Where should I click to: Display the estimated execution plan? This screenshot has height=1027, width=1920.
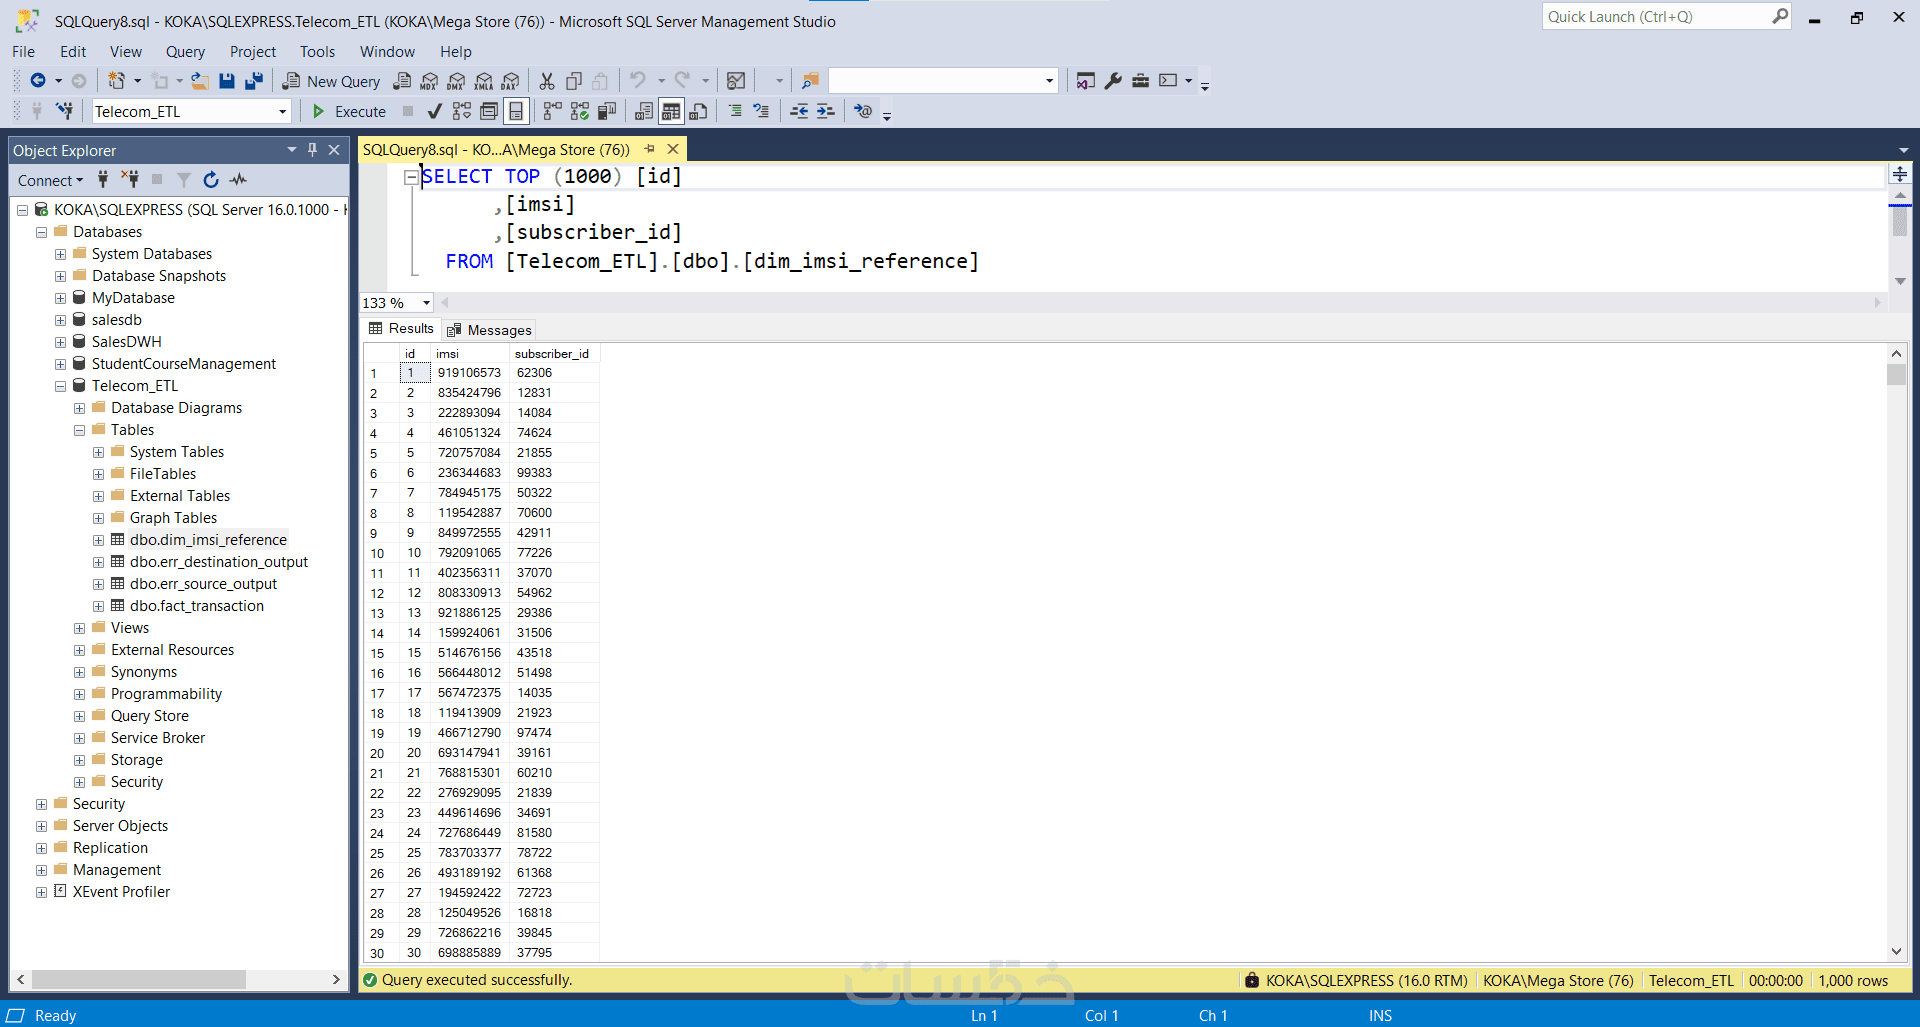pos(461,111)
